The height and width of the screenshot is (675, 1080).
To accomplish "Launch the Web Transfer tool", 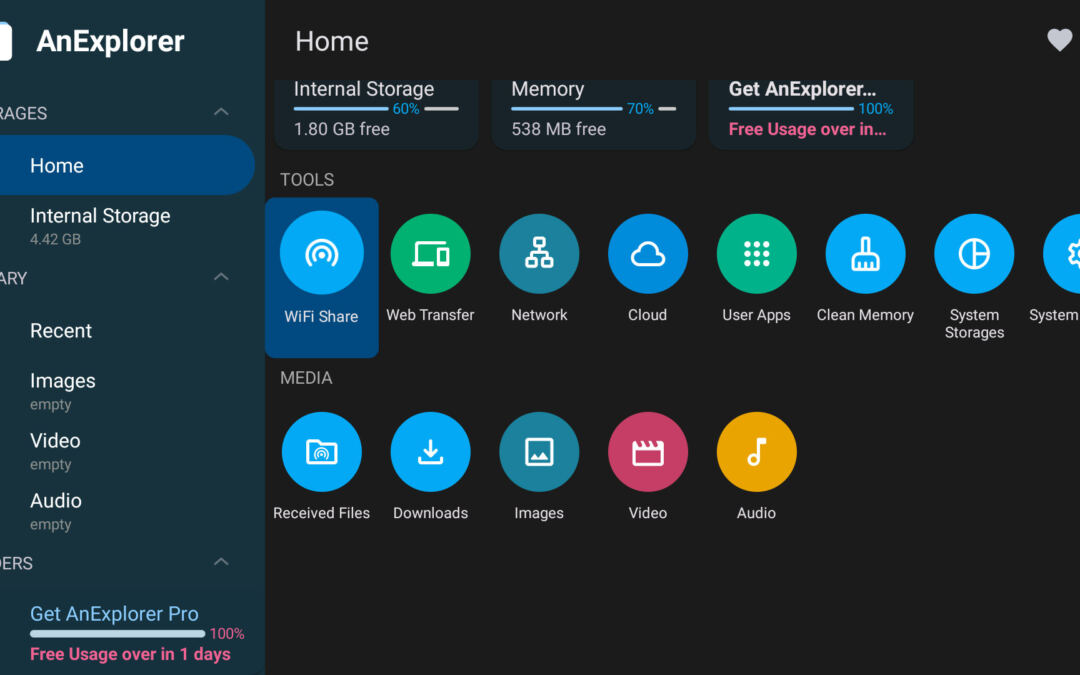I will pos(430,254).
